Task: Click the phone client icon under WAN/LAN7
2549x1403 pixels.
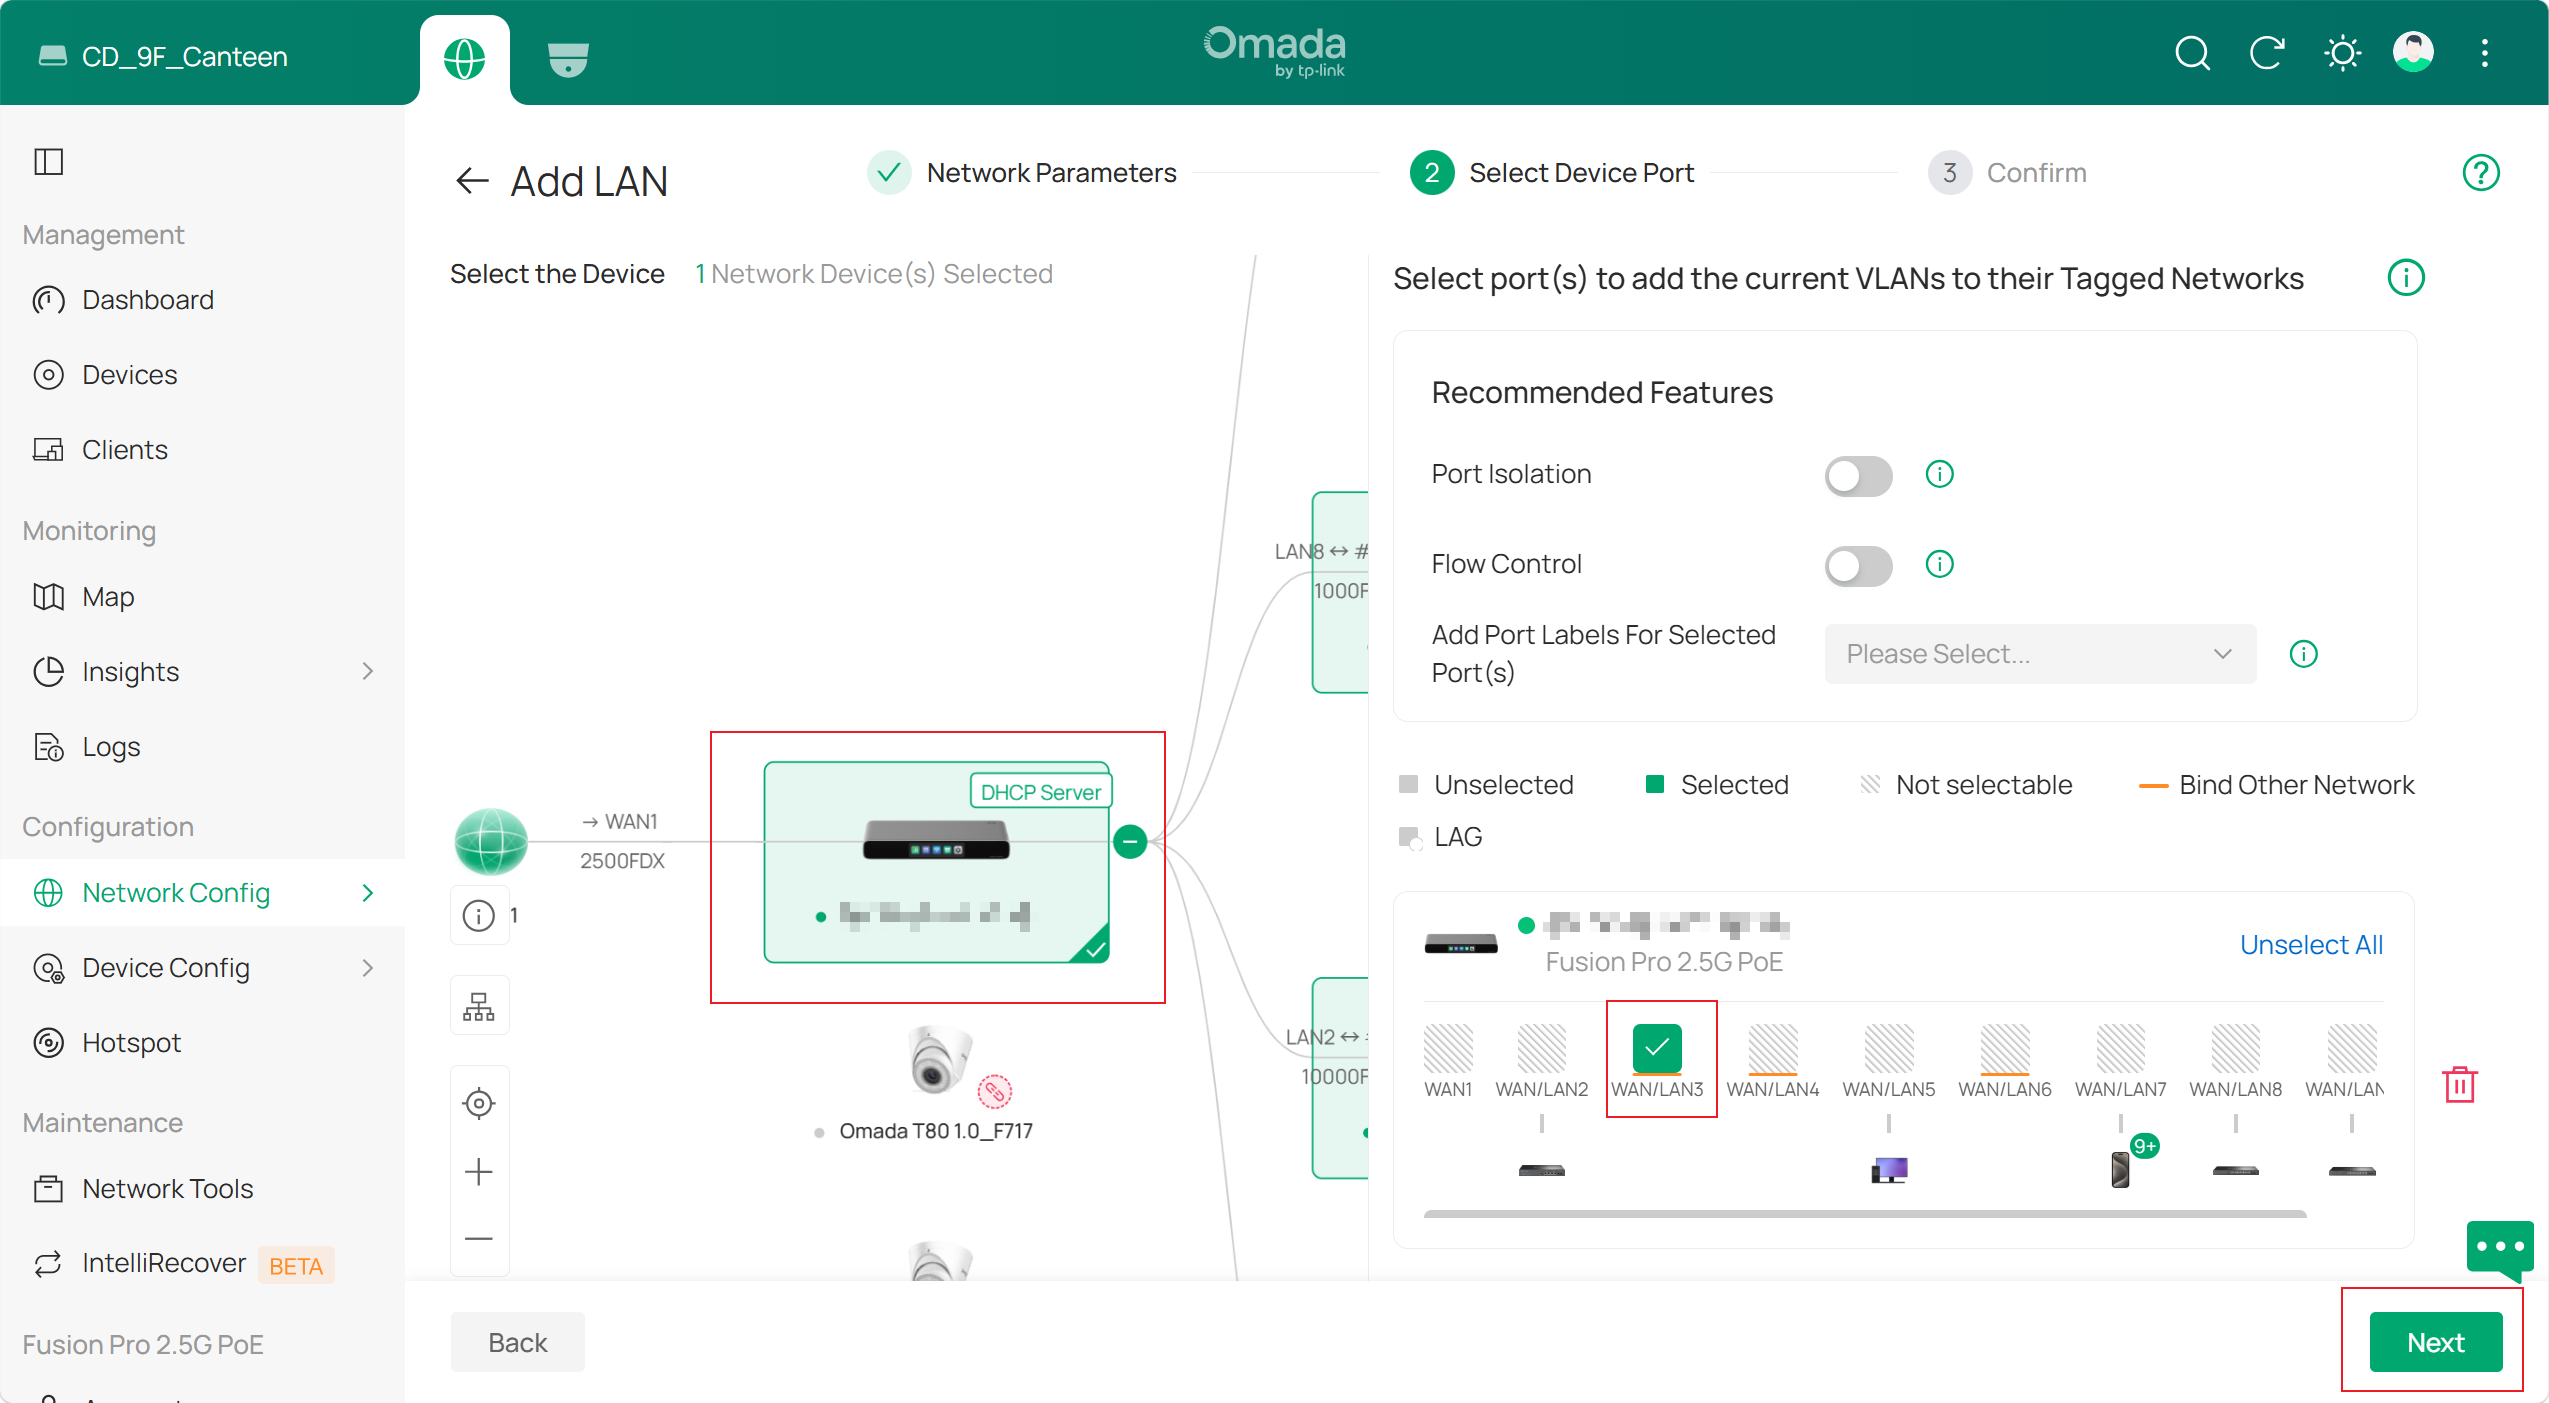Action: point(2120,1169)
